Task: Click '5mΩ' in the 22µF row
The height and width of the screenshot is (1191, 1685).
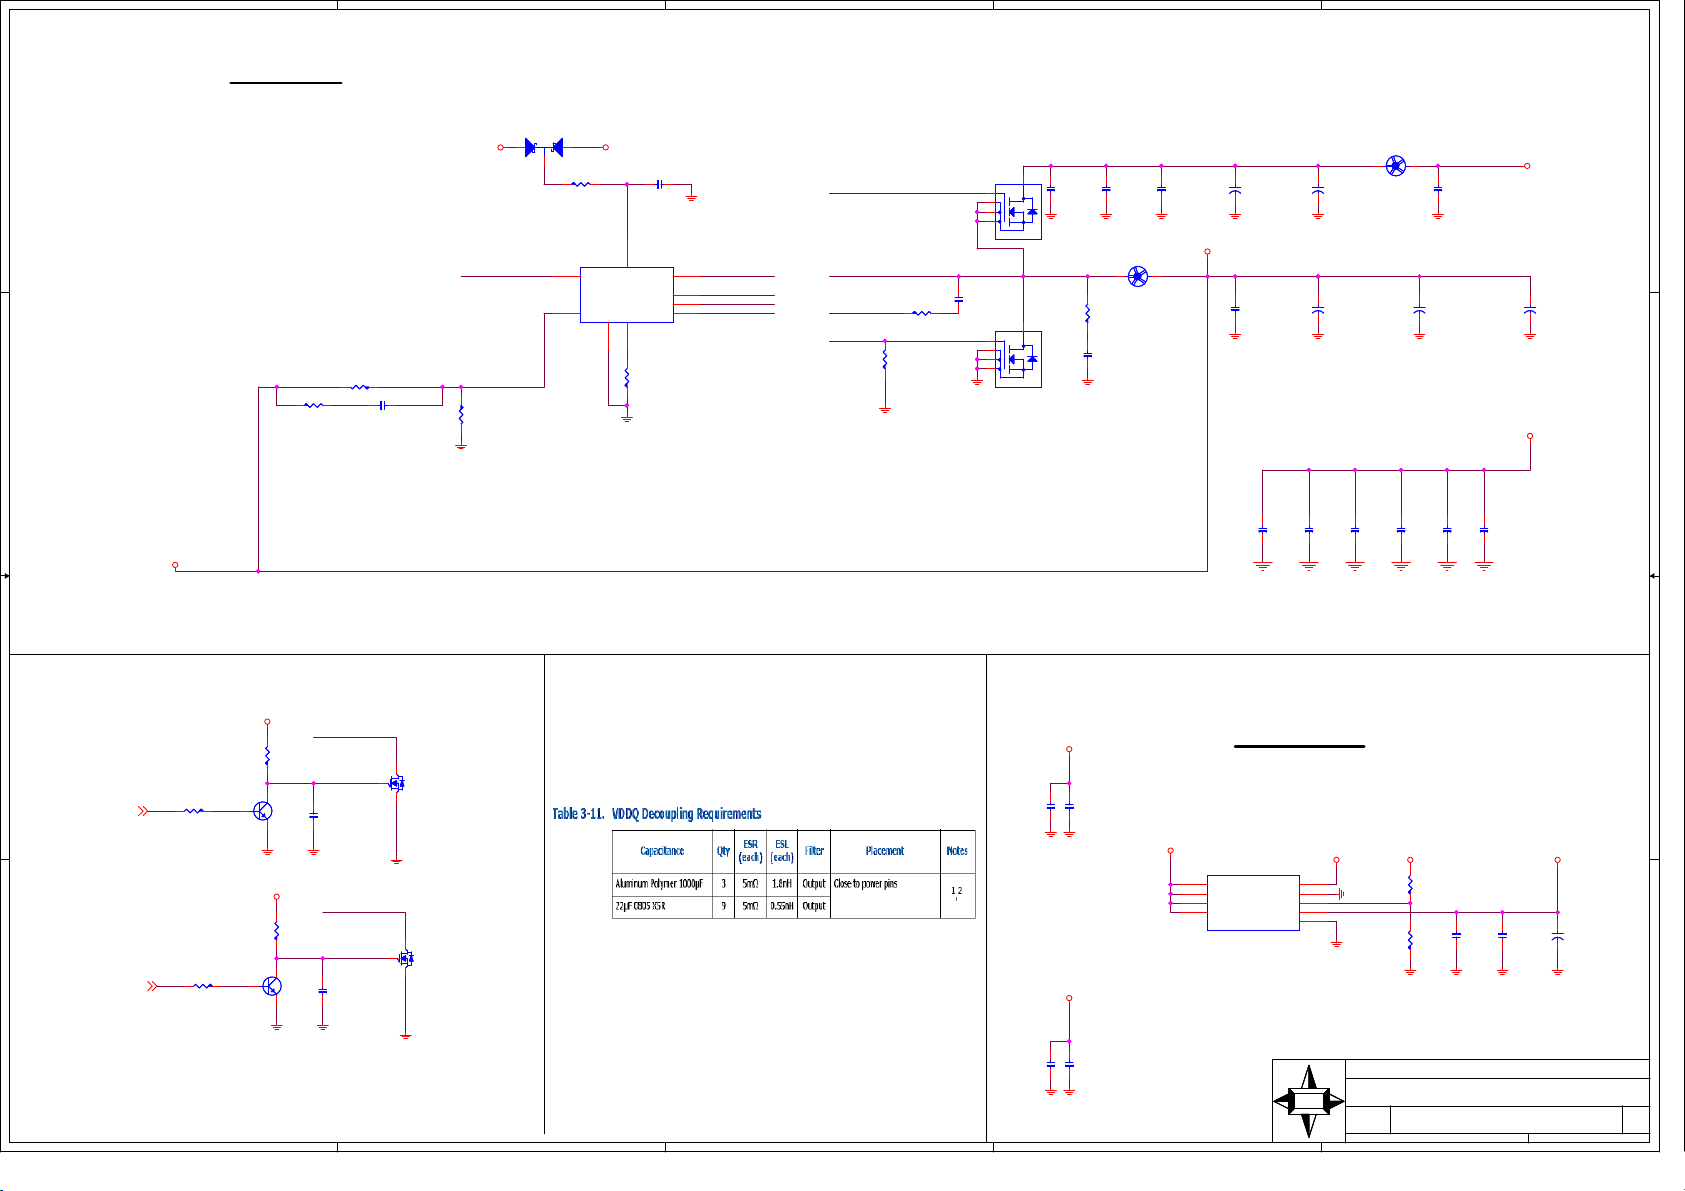Action: point(750,906)
